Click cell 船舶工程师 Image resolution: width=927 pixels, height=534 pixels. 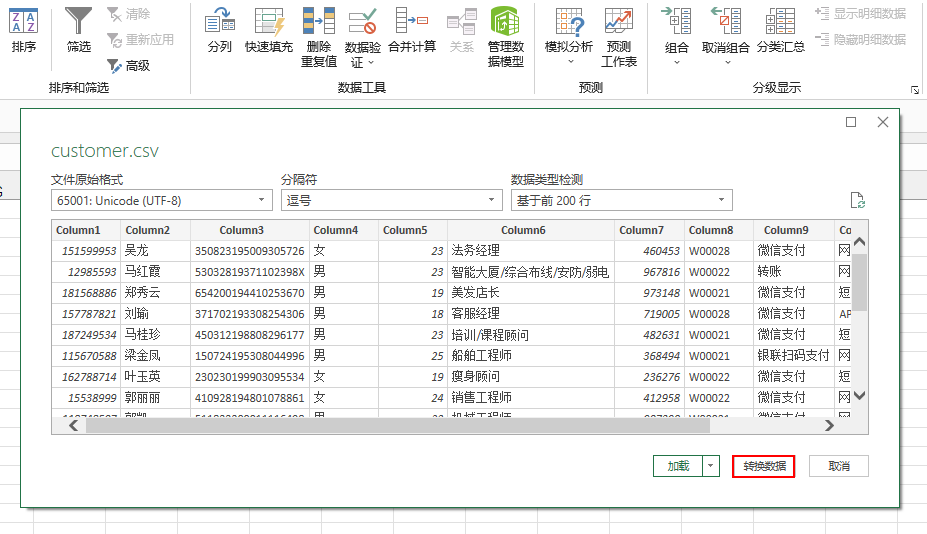(531, 355)
